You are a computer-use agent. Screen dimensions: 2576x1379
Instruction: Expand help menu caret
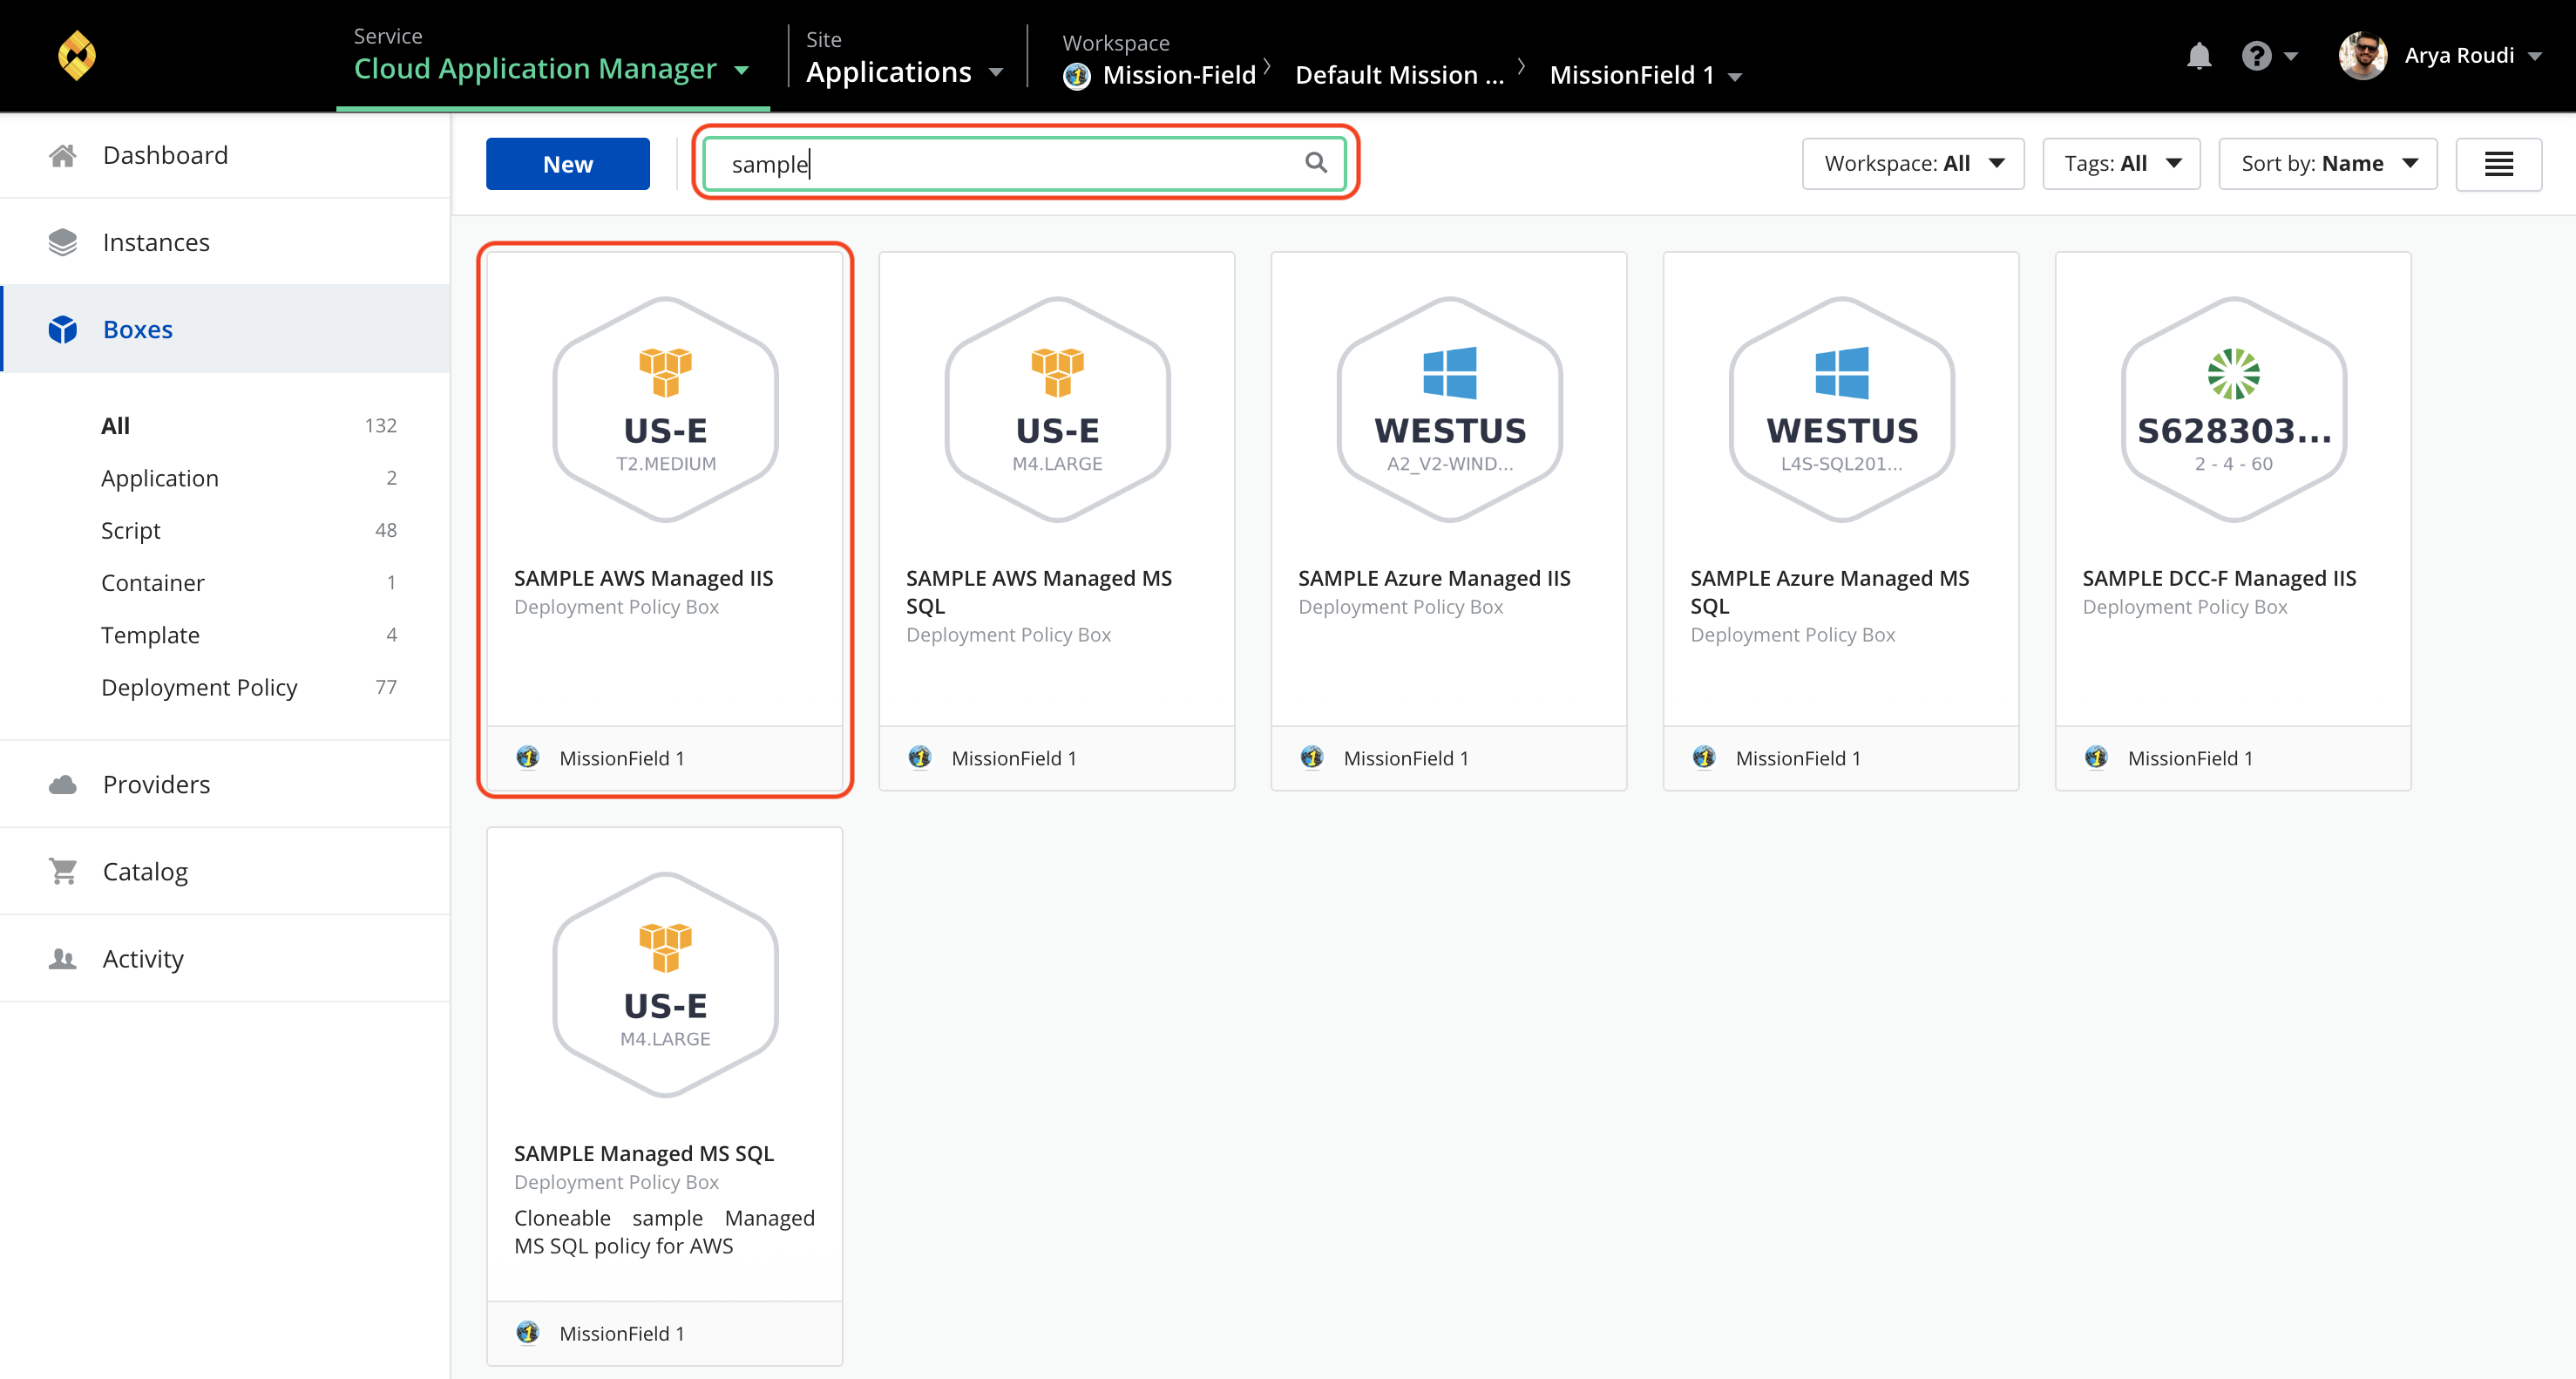pyautogui.click(x=2291, y=57)
